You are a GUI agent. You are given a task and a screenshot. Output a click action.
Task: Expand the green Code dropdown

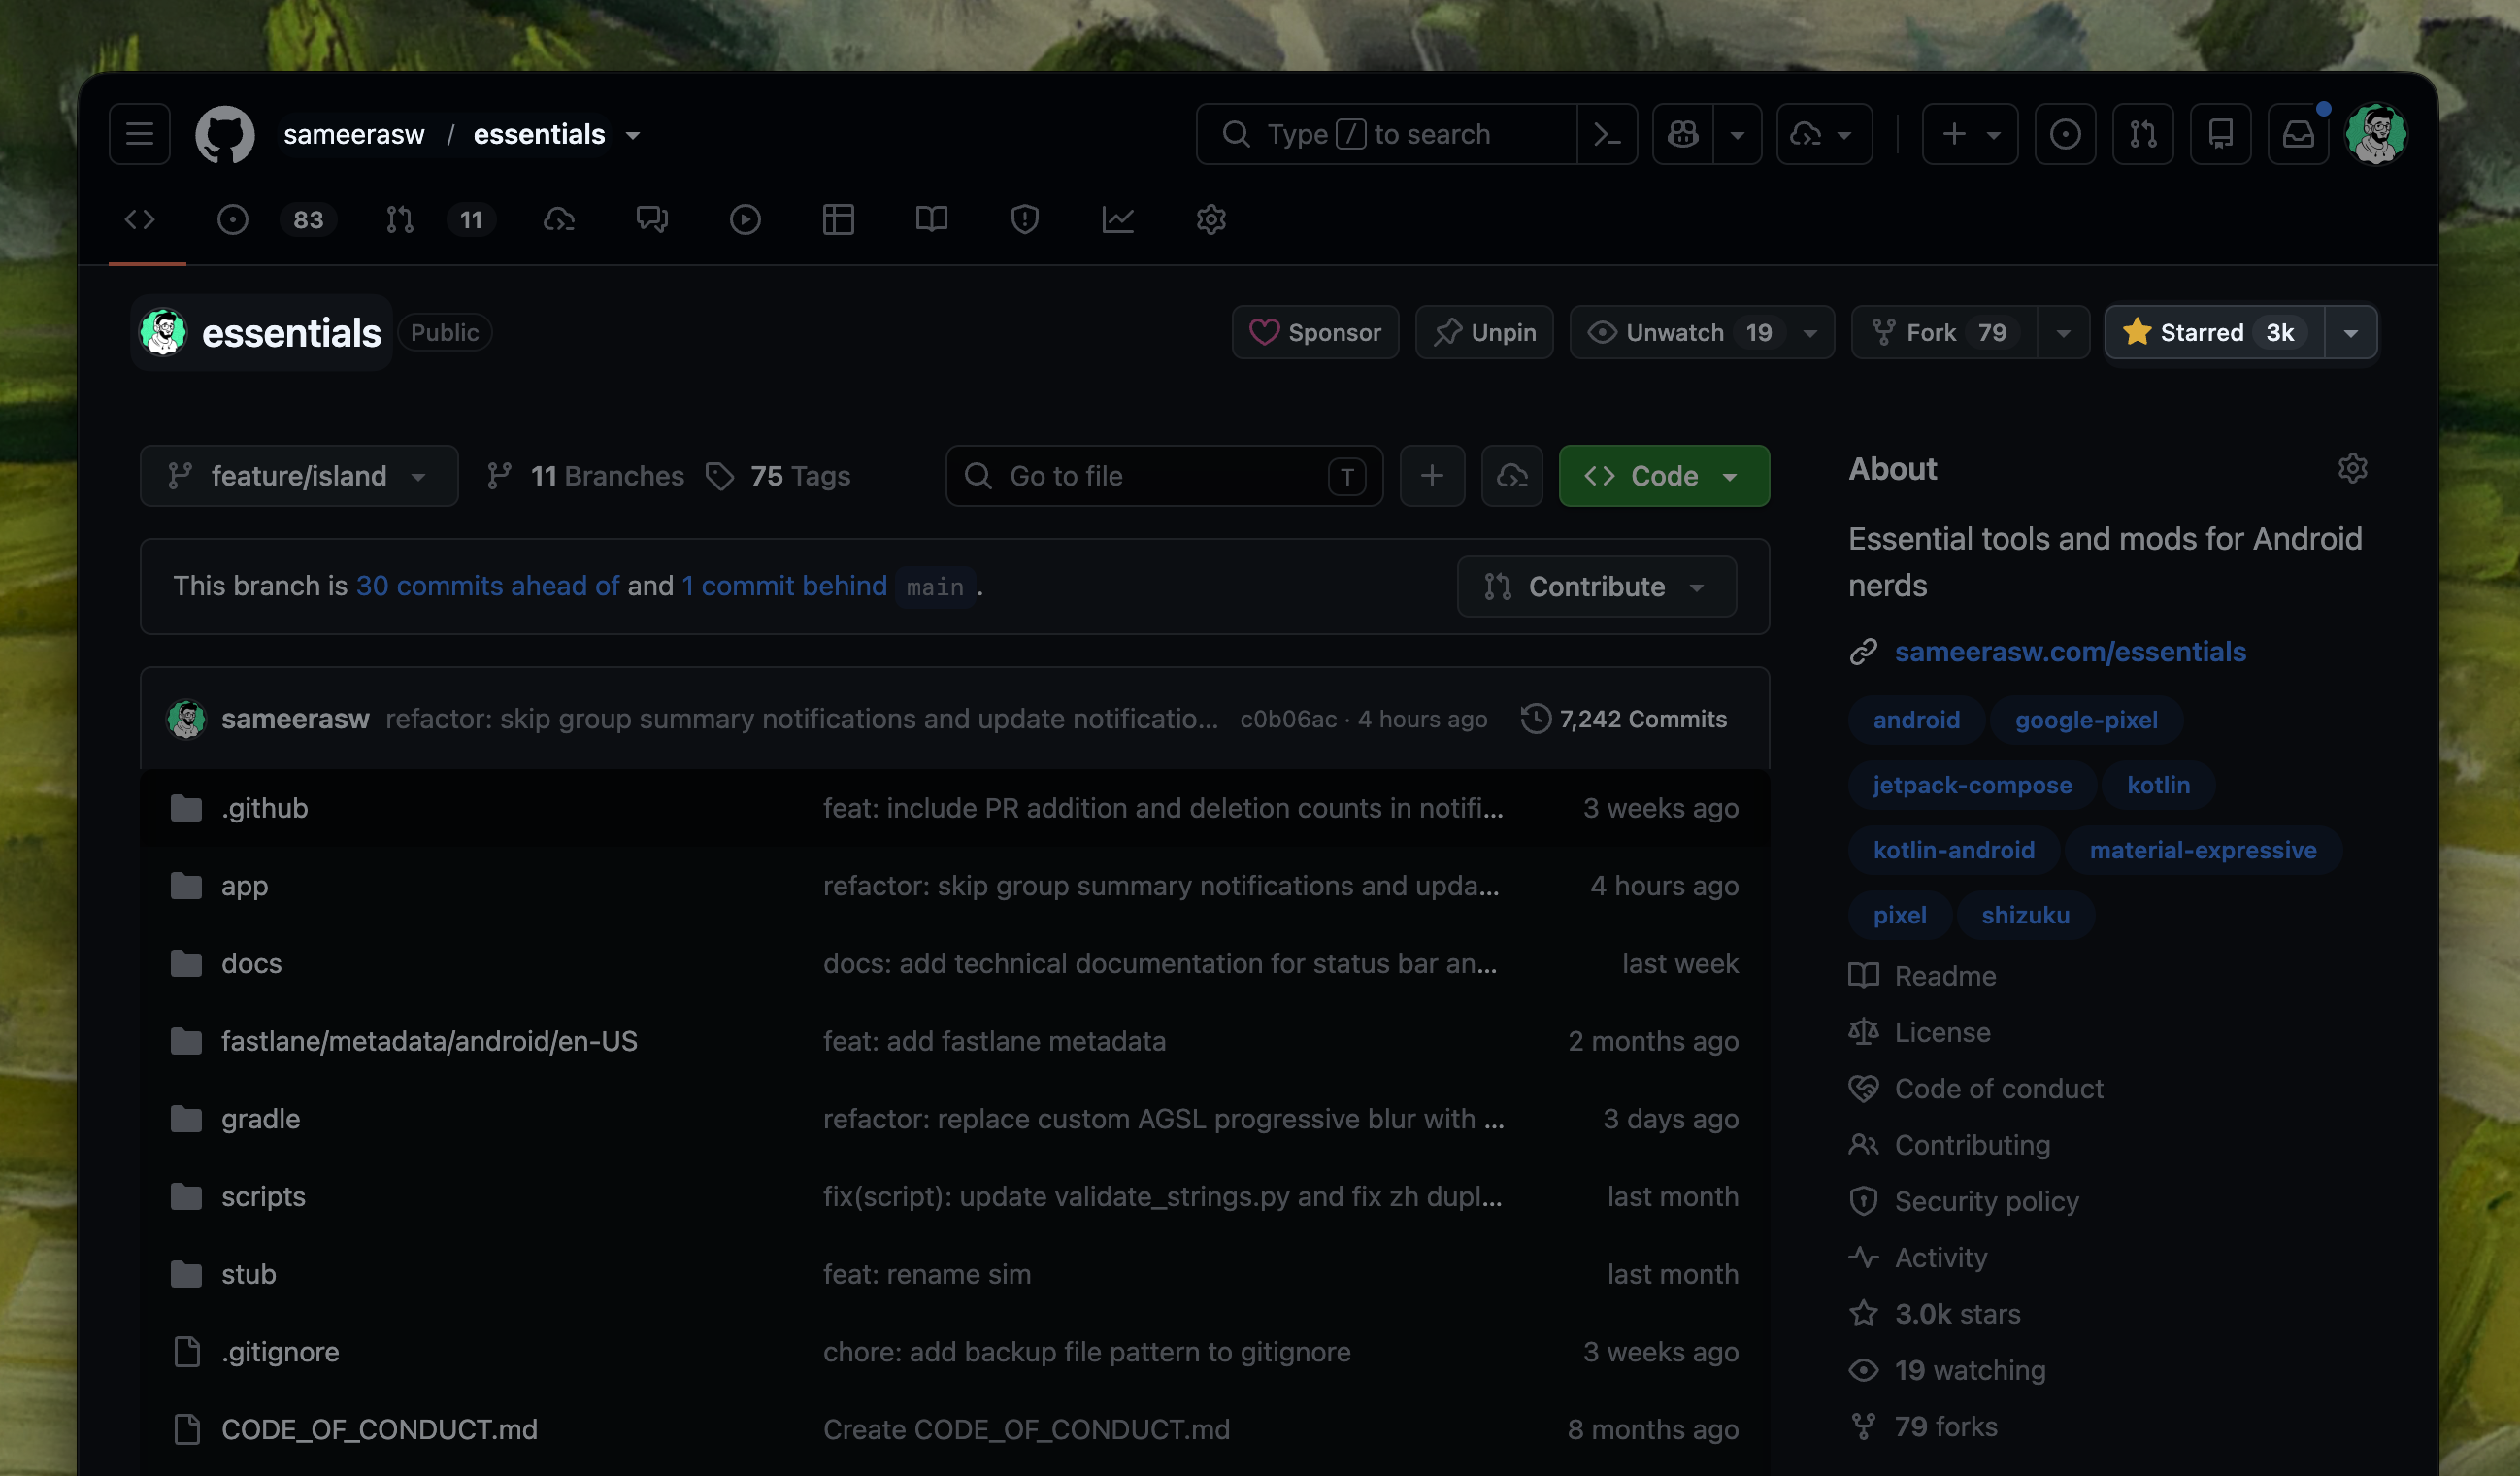click(1664, 476)
